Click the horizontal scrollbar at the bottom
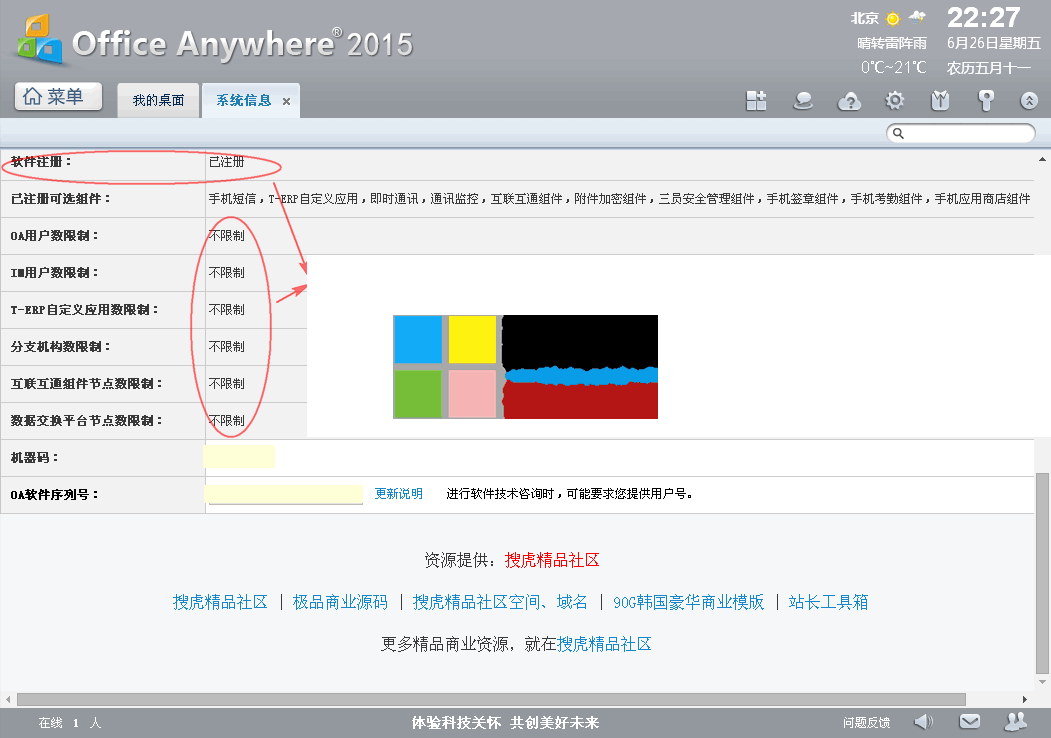The height and width of the screenshot is (738, 1051). (490, 699)
